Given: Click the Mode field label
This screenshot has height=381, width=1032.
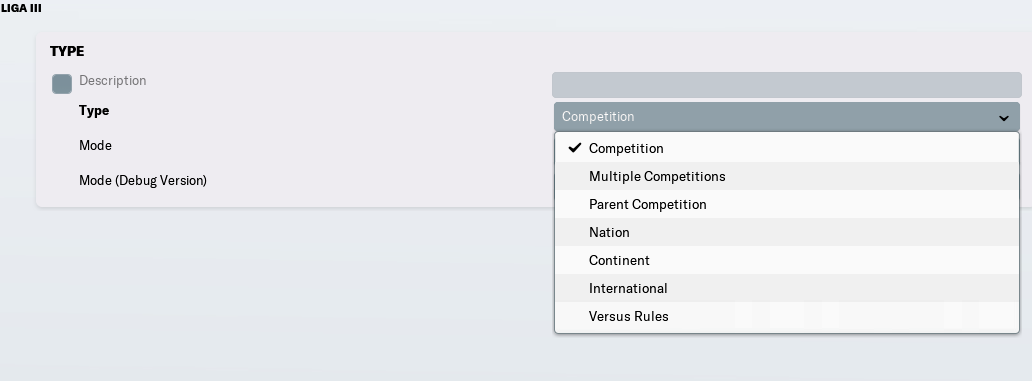Looking at the screenshot, I should (95, 145).
